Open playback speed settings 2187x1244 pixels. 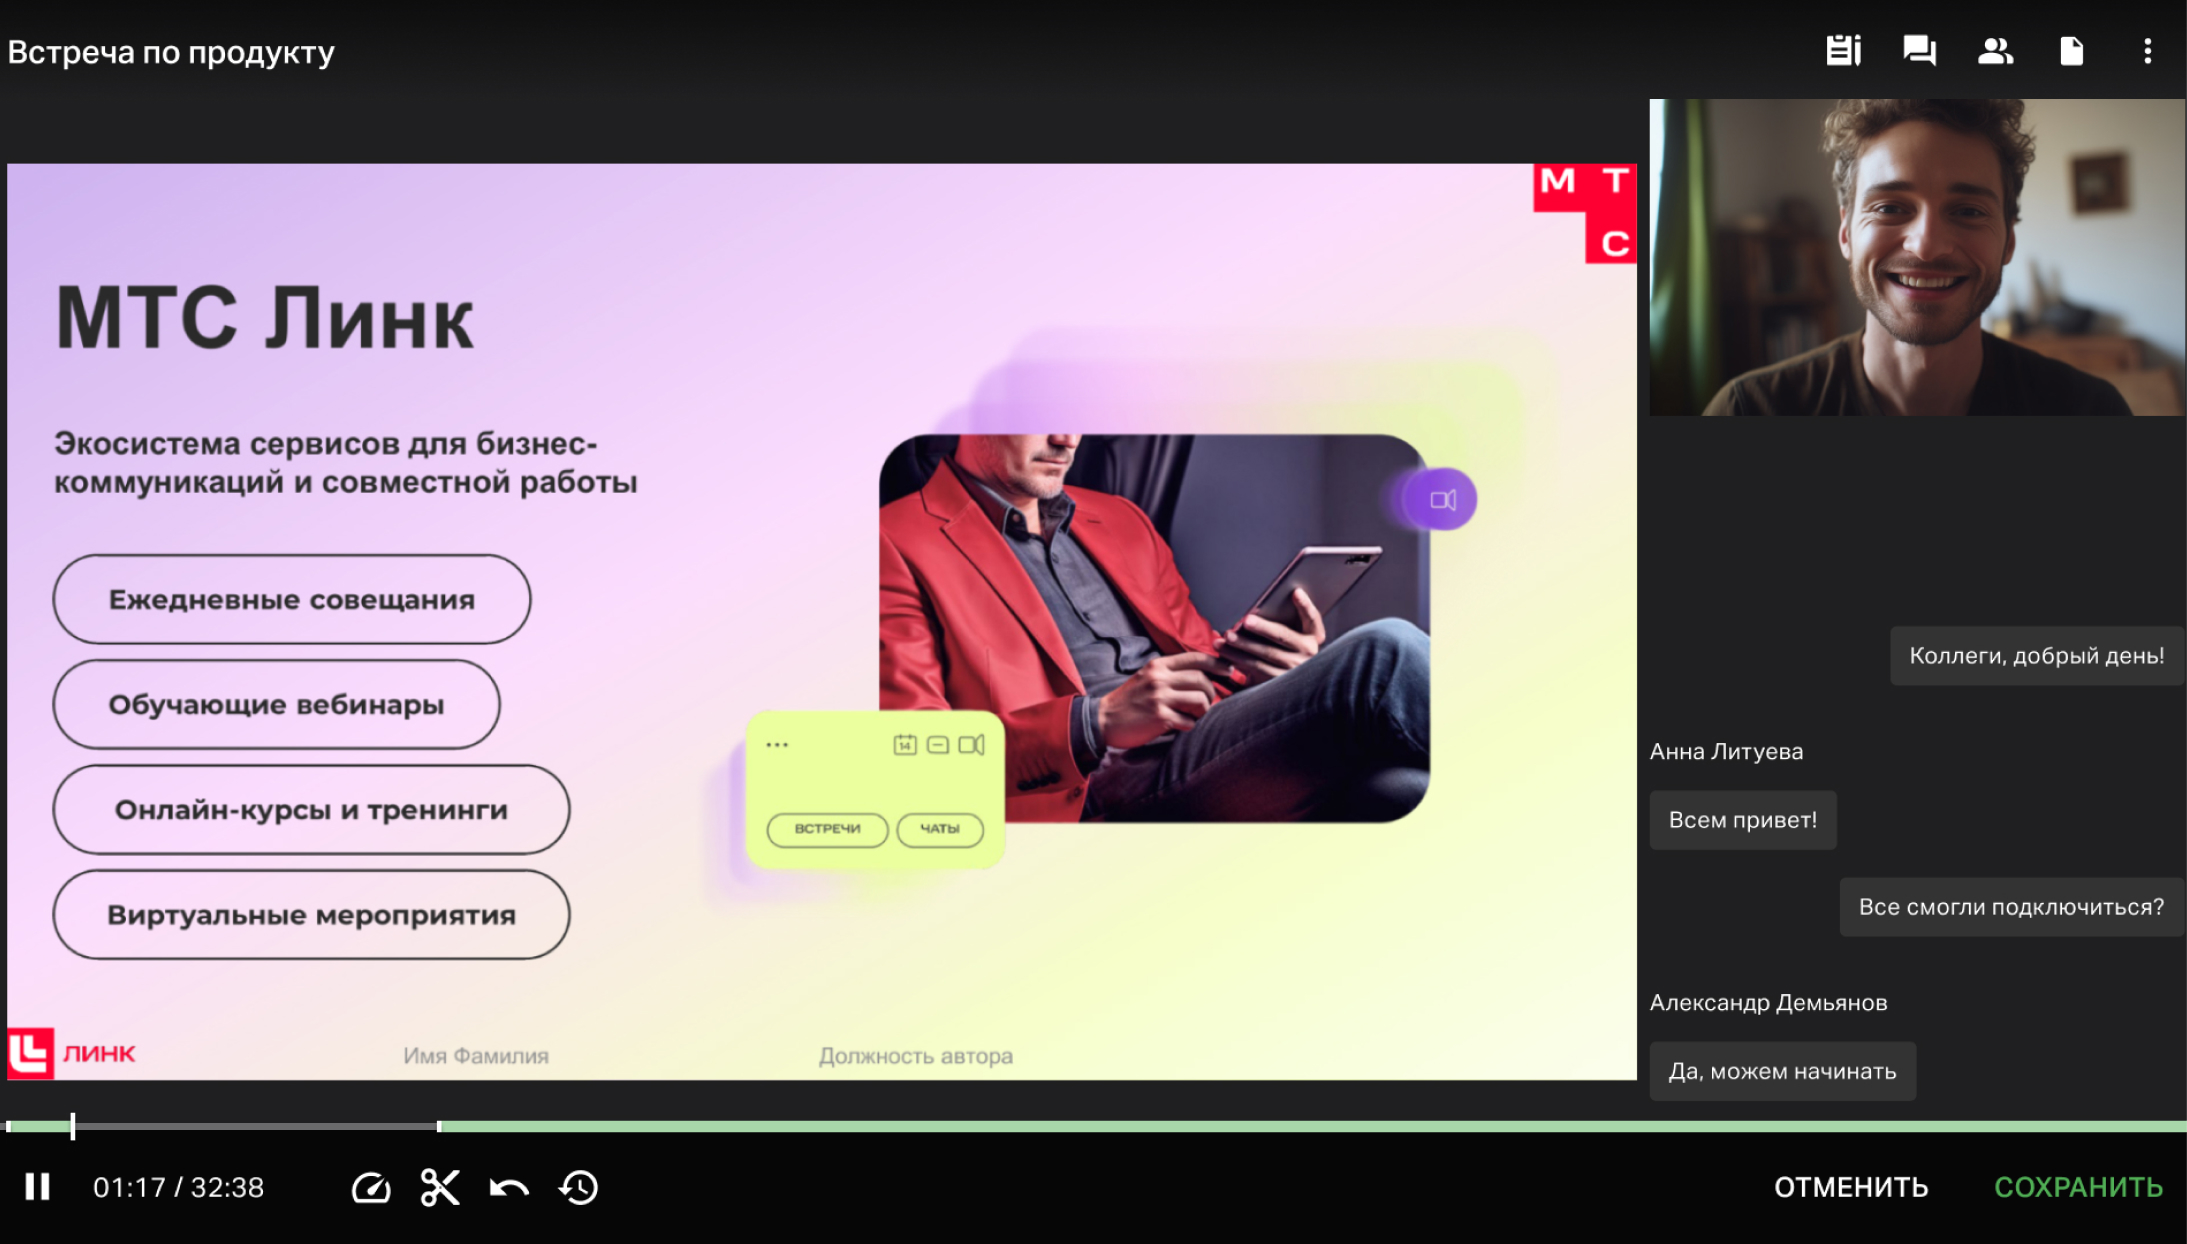[x=371, y=1188]
